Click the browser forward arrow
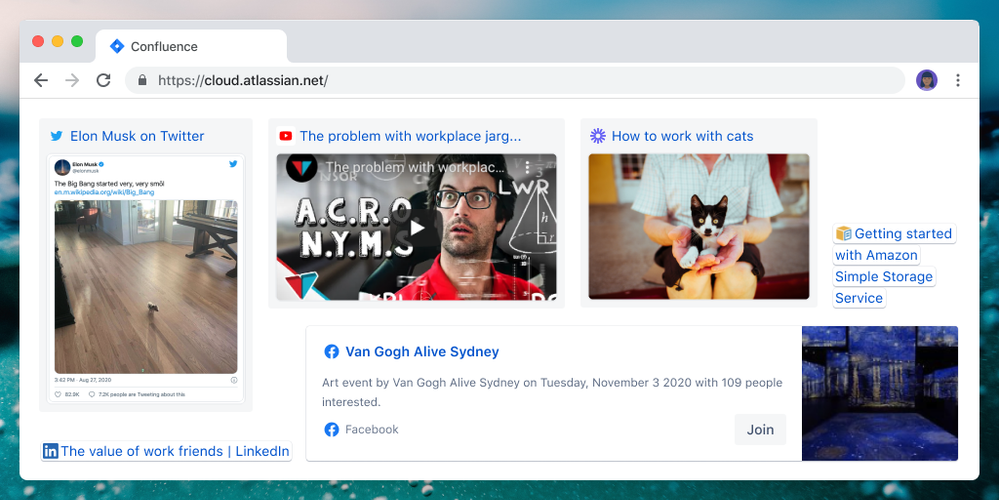Screen dimensions: 999x500 click(72, 80)
